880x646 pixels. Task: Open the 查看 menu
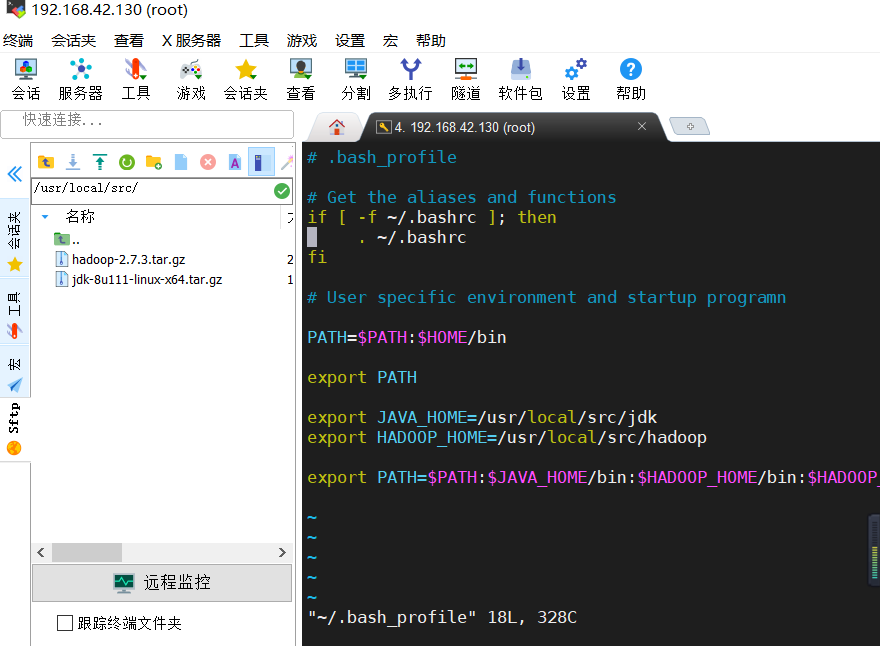coord(129,40)
